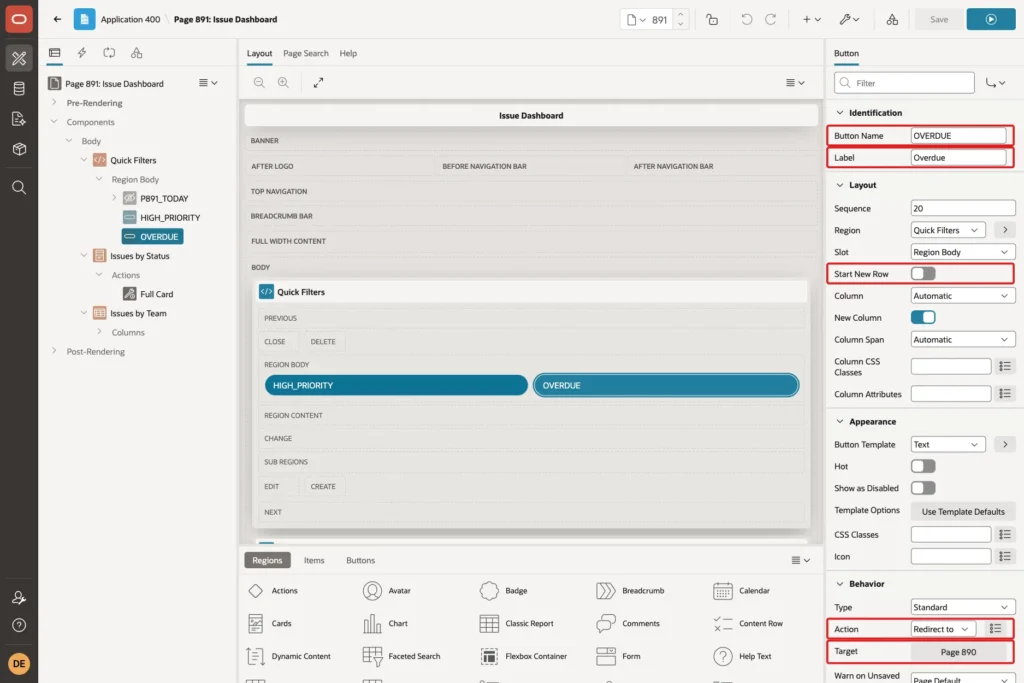Viewport: 1024px width, 683px height.
Task: Switch gallery to the Buttons tab
Action: click(x=360, y=560)
